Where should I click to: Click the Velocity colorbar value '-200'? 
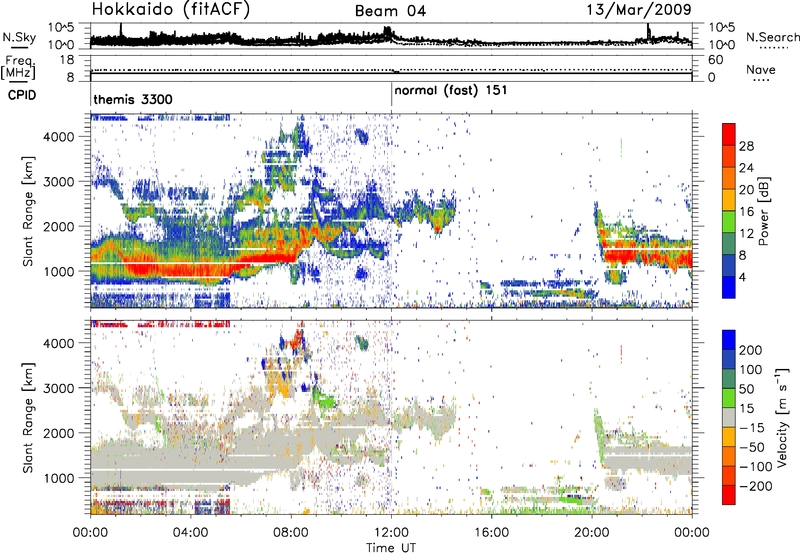click(756, 486)
